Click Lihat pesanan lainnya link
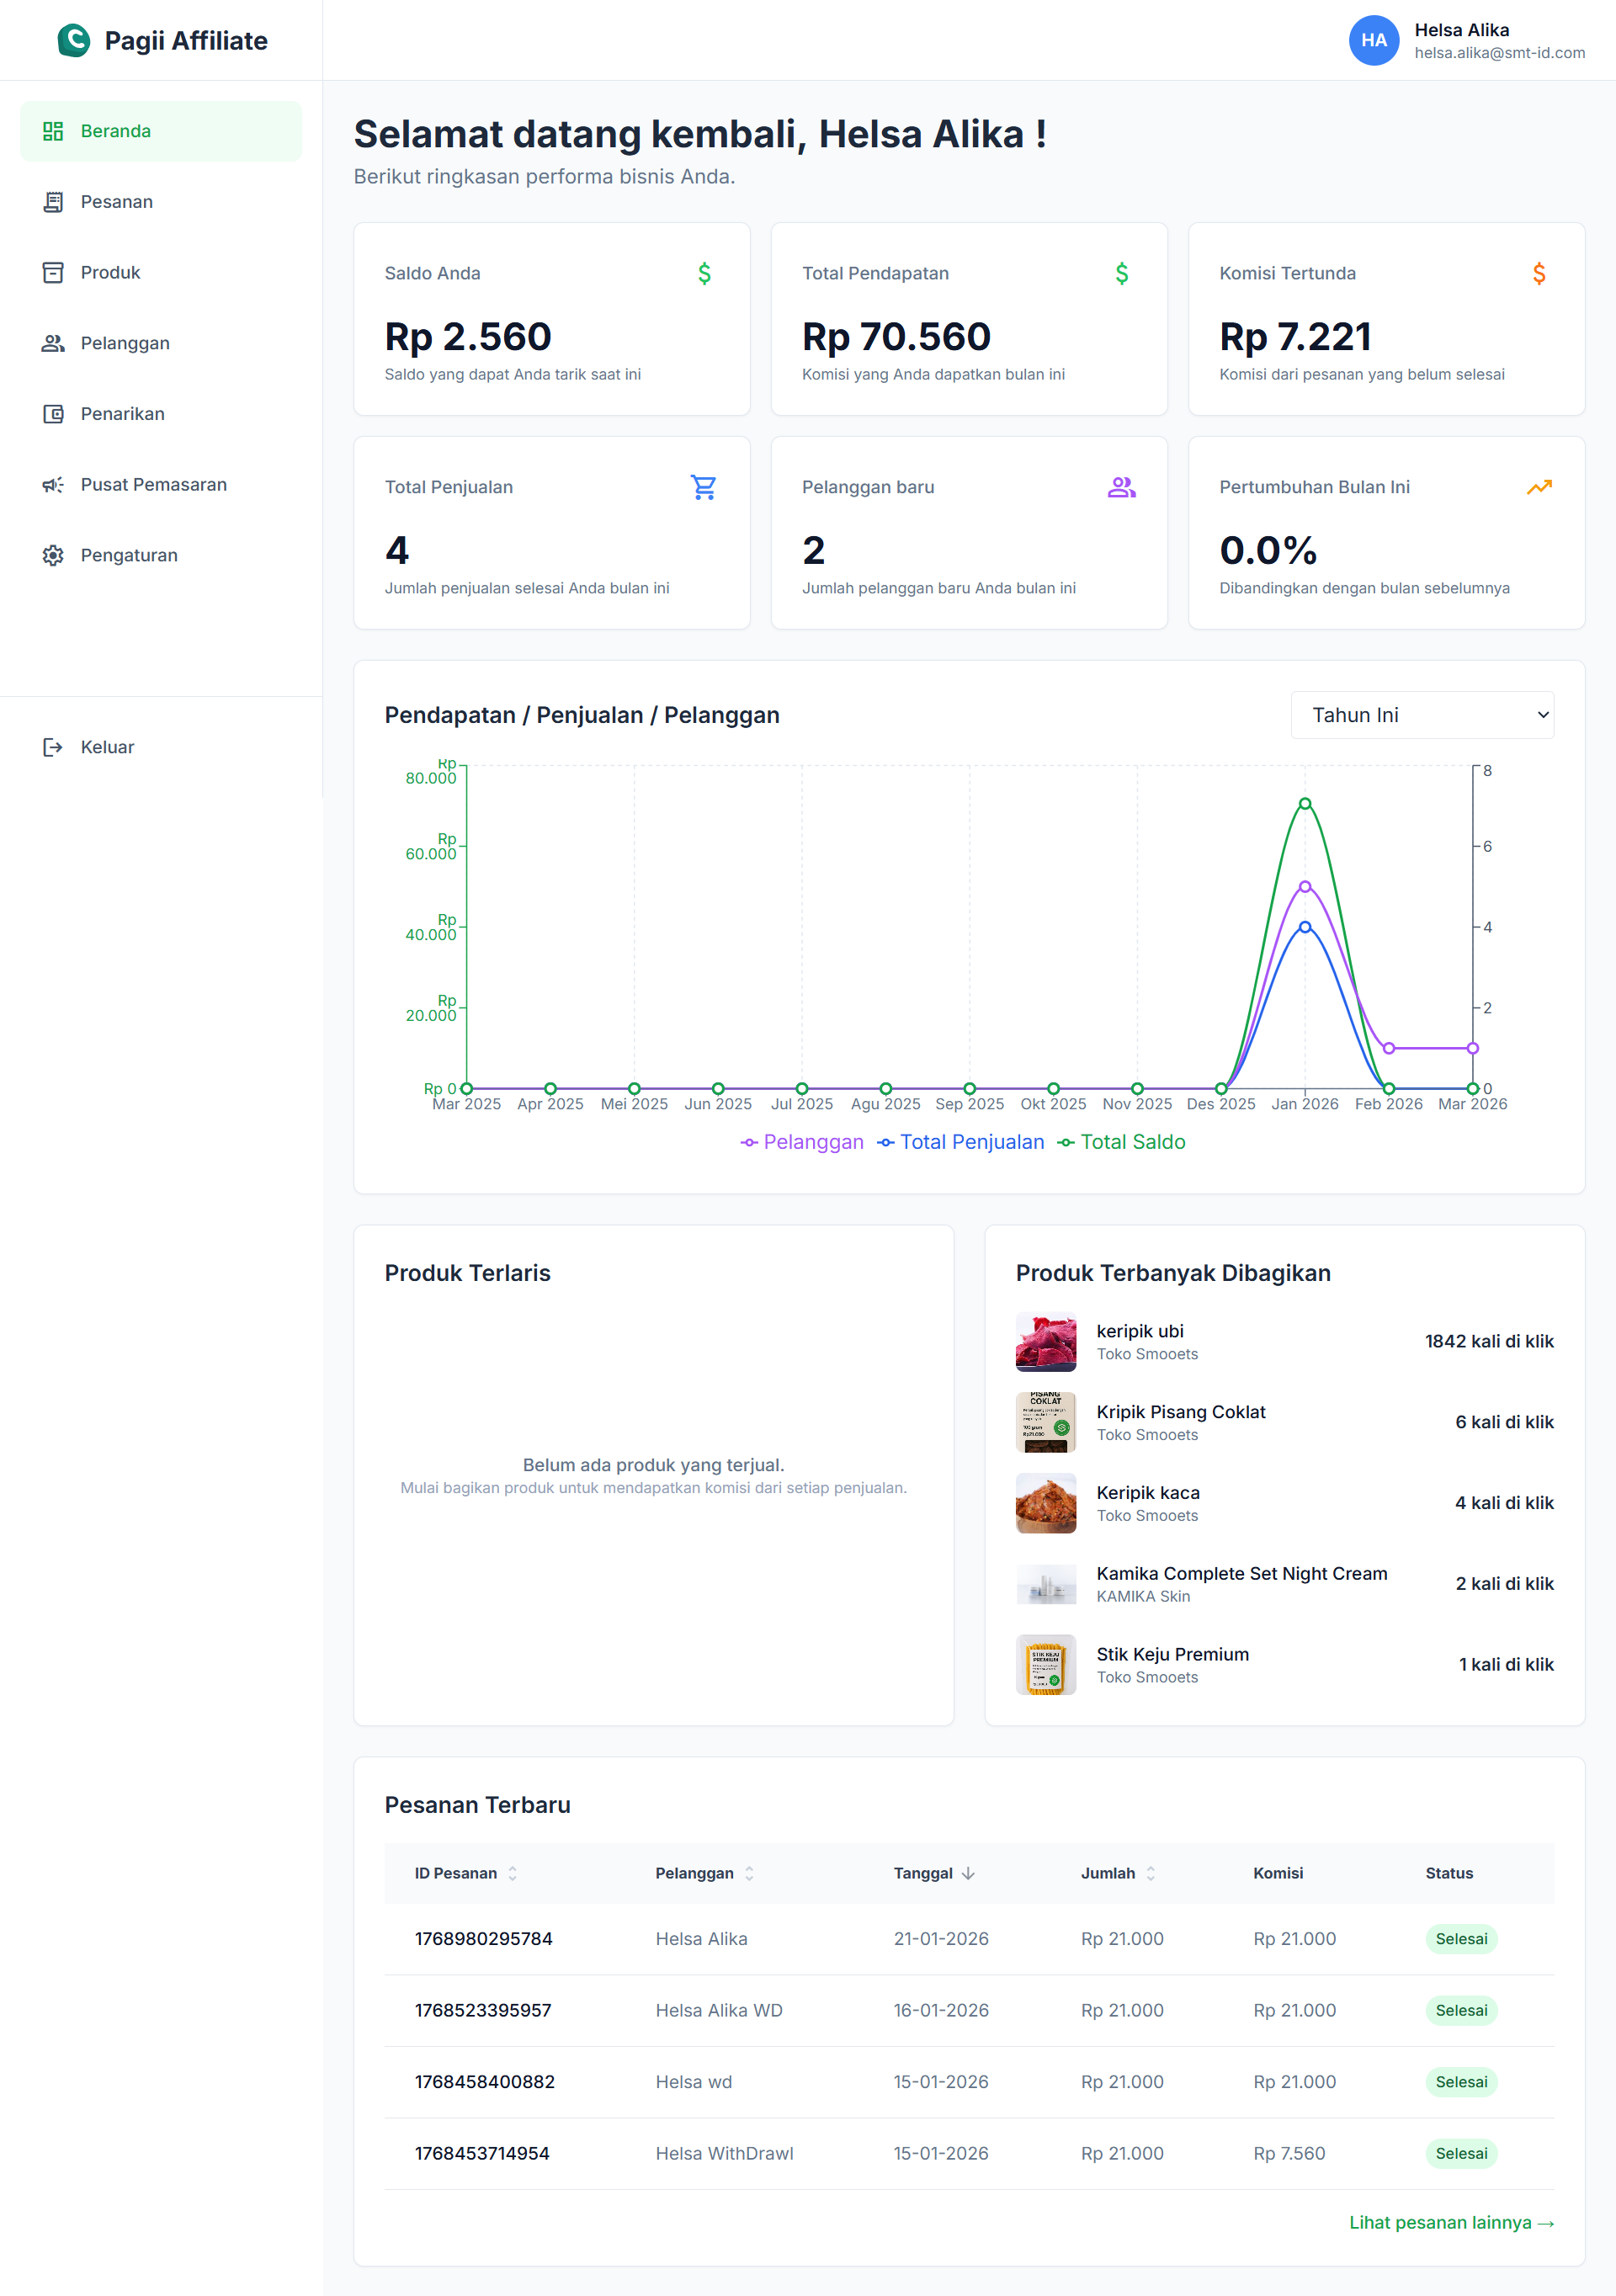The image size is (1616, 2296). pos(1451,2222)
